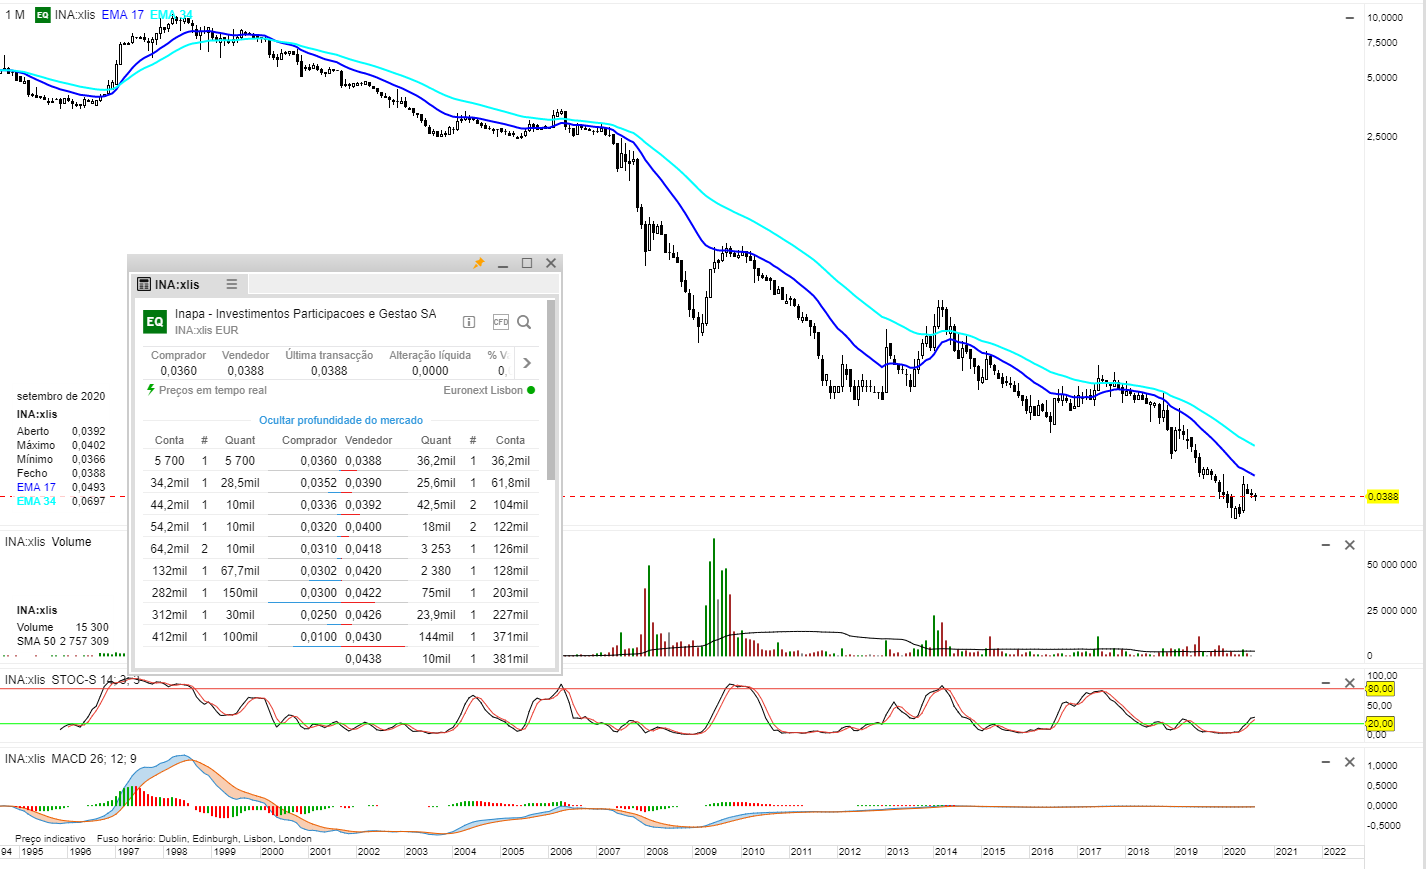Open the 1 M timeframe selector
1426x869 pixels.
pyautogui.click(x=15, y=15)
